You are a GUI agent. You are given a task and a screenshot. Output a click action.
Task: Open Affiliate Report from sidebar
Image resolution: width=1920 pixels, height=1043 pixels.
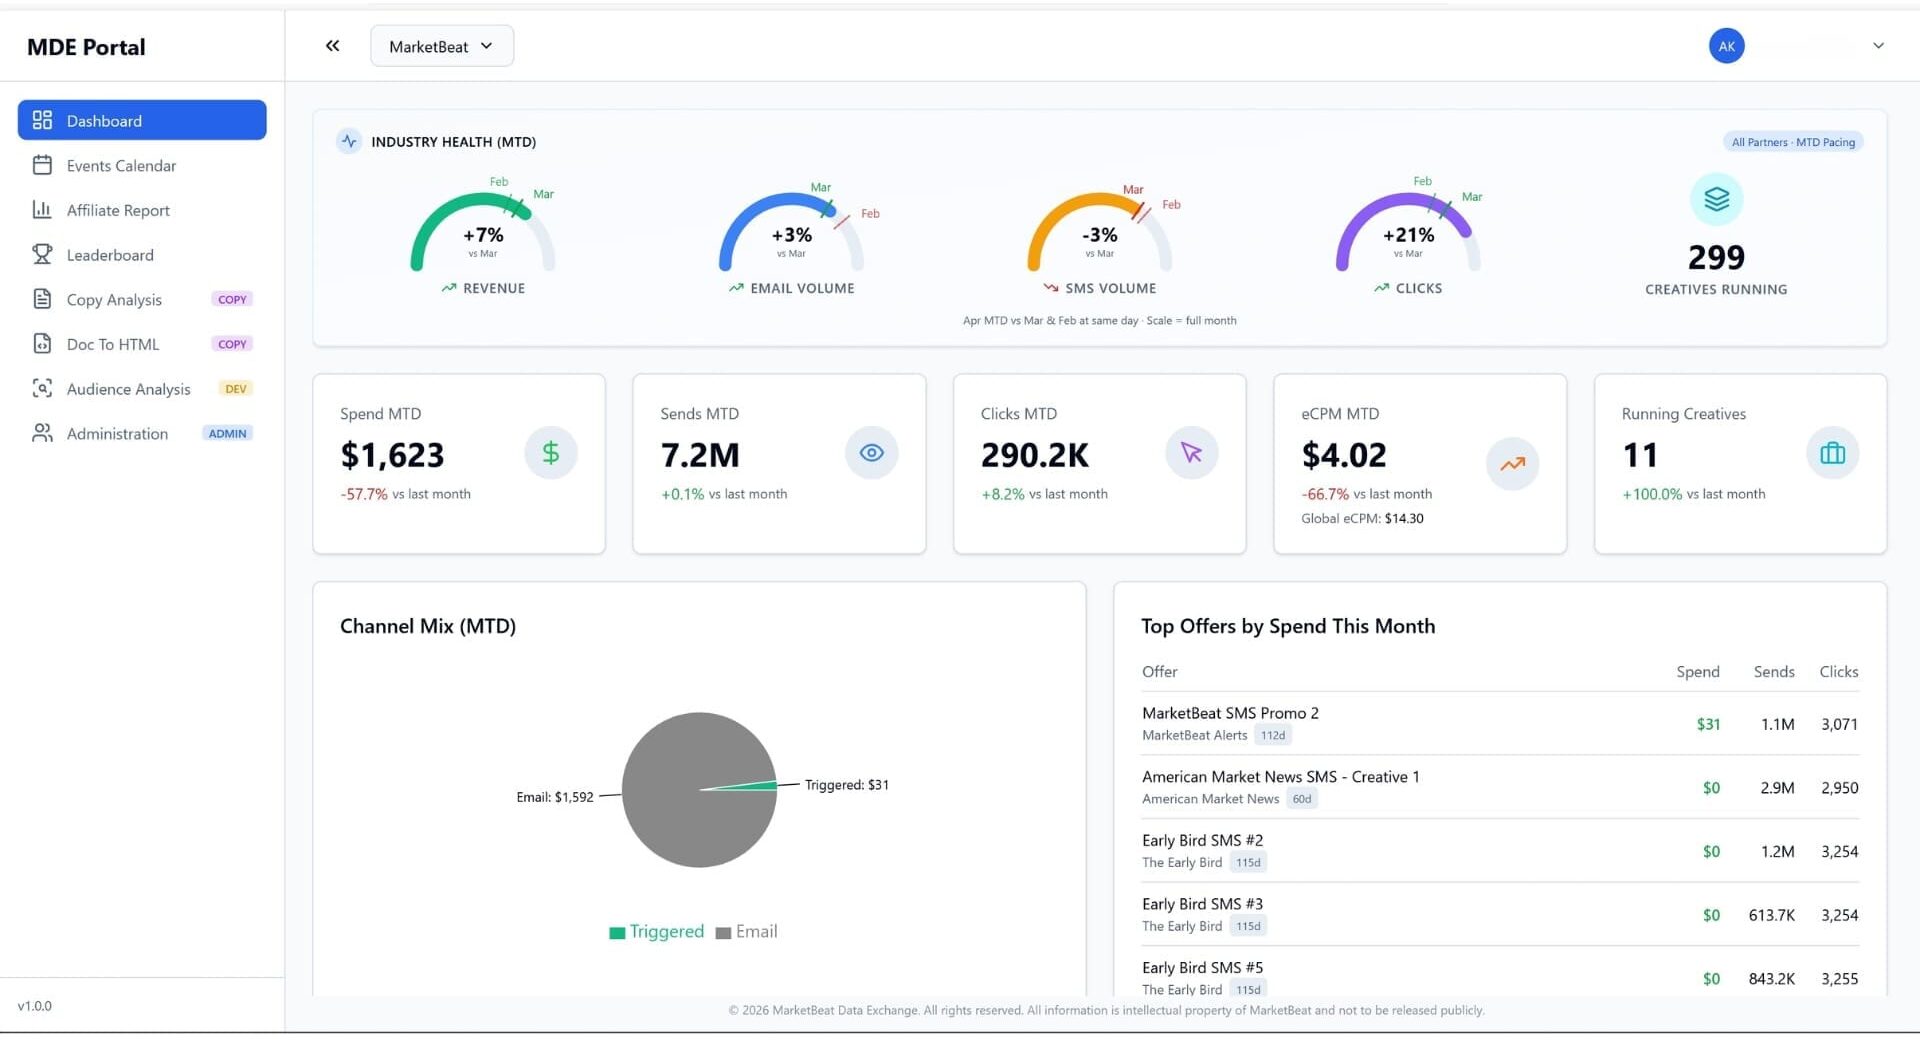coord(118,210)
